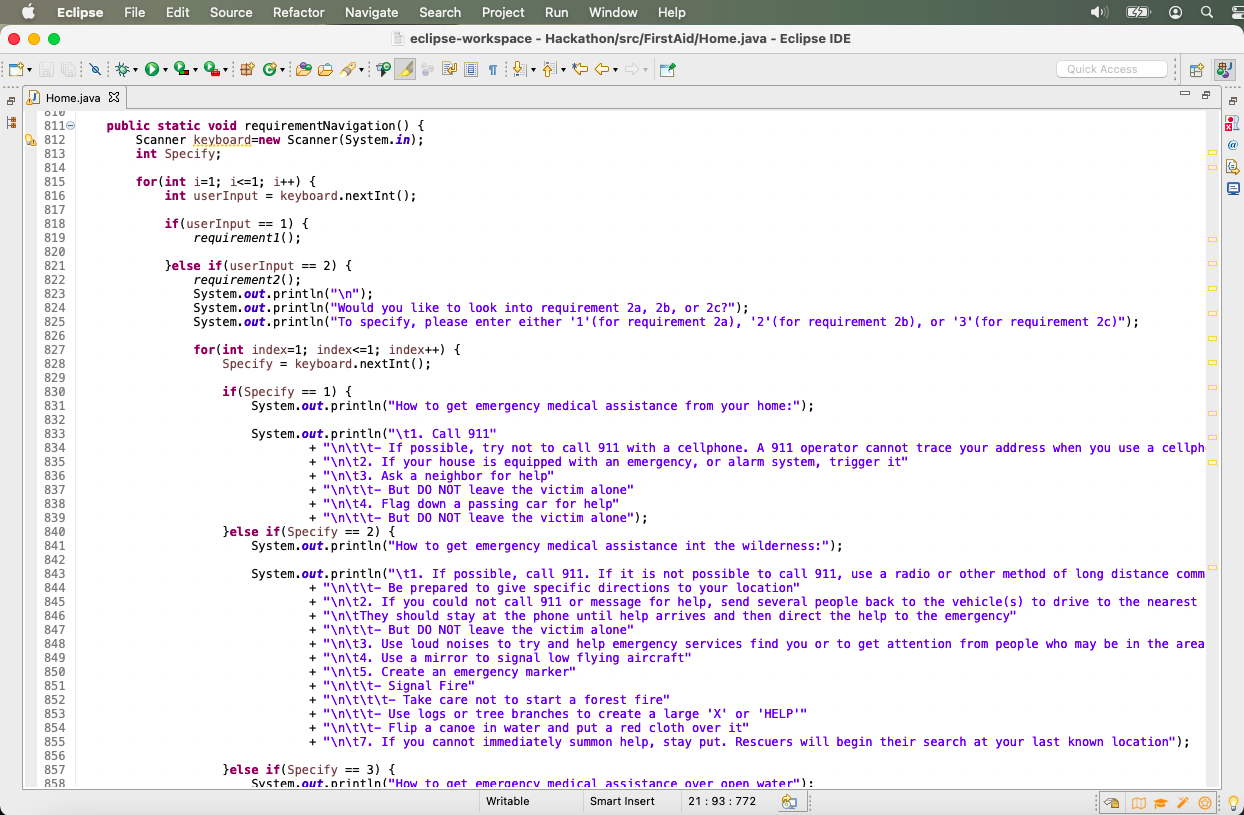The width and height of the screenshot is (1244, 815).
Task: Open the Previous Annotation dropdown arrow
Action: point(563,70)
